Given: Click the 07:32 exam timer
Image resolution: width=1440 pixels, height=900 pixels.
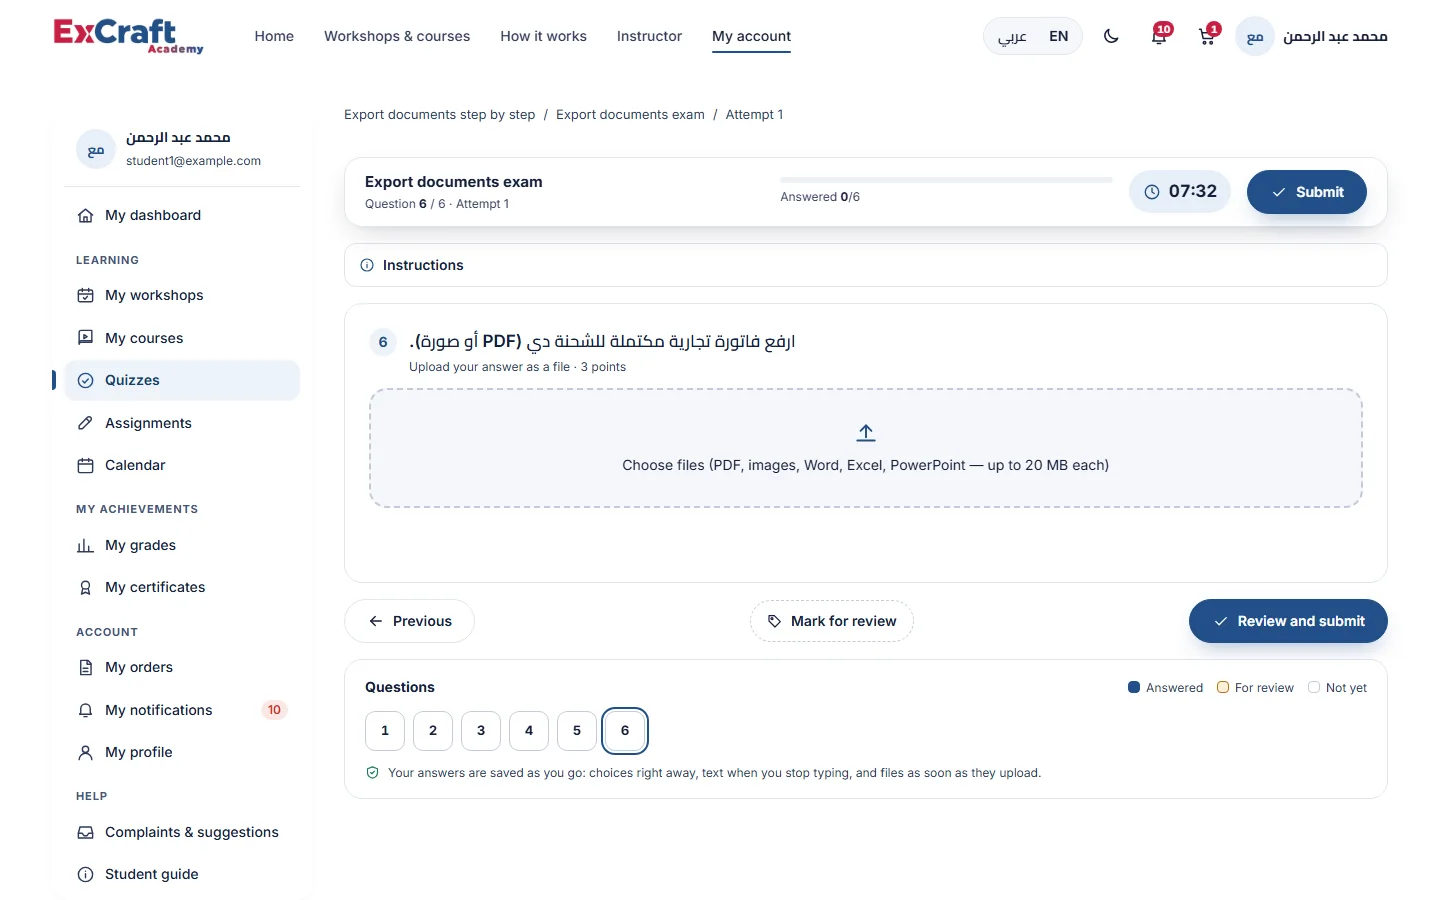Looking at the screenshot, I should 1180,192.
